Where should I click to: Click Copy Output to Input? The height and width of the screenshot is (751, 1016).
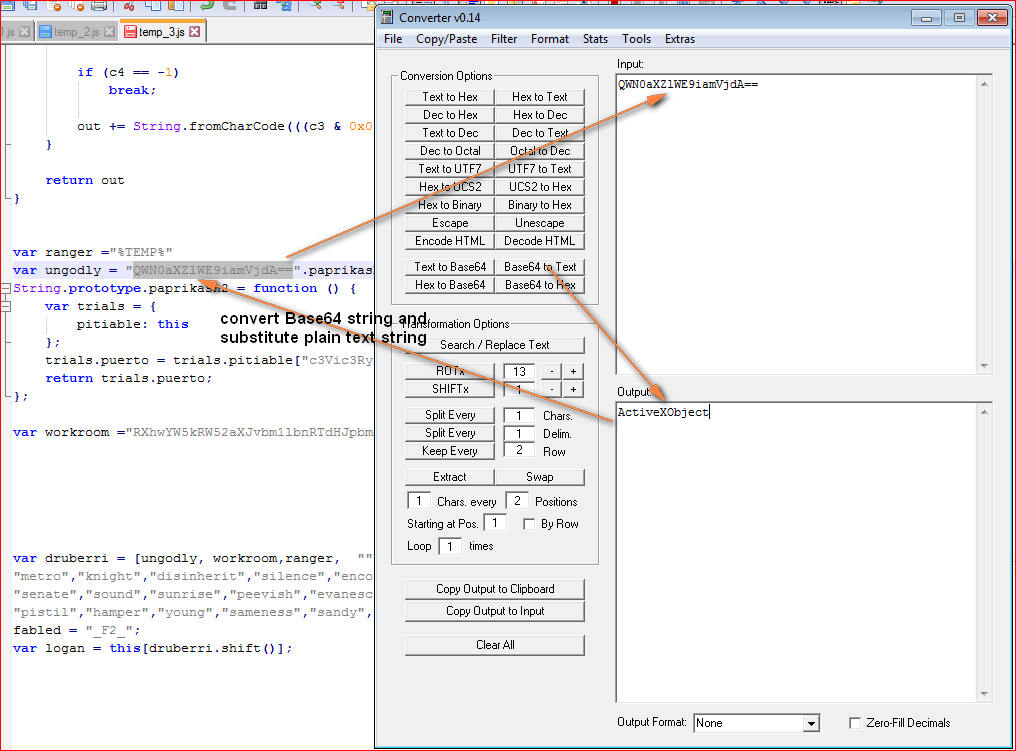click(494, 611)
